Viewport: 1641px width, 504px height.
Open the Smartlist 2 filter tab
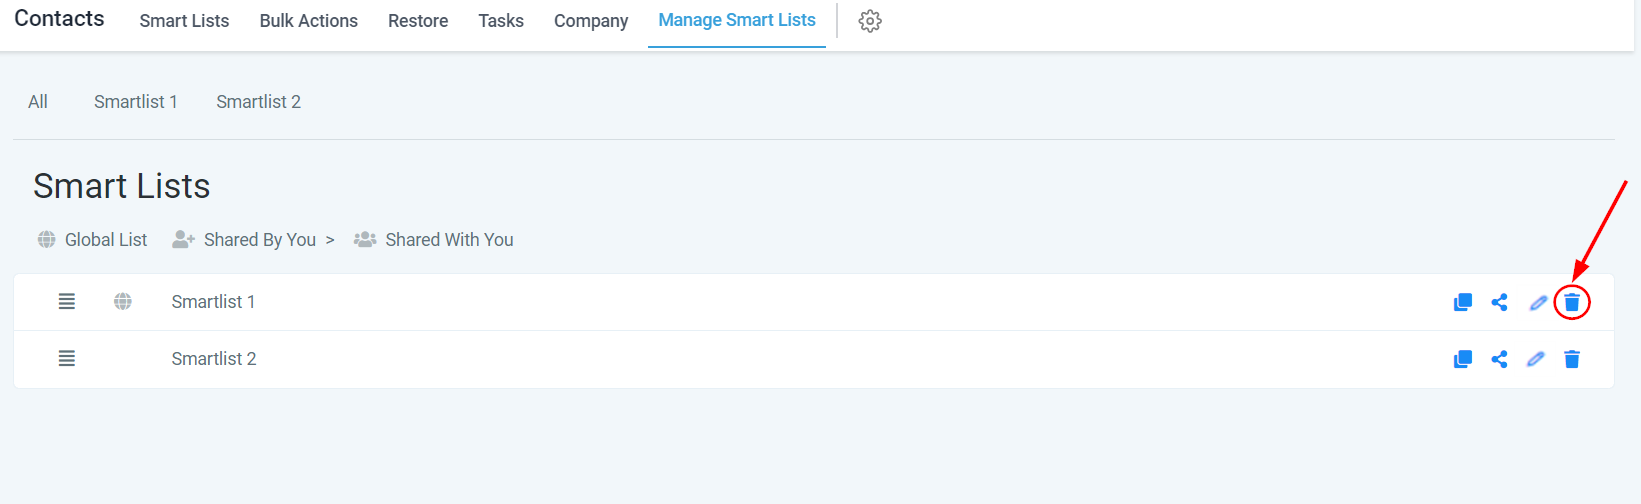(x=258, y=102)
